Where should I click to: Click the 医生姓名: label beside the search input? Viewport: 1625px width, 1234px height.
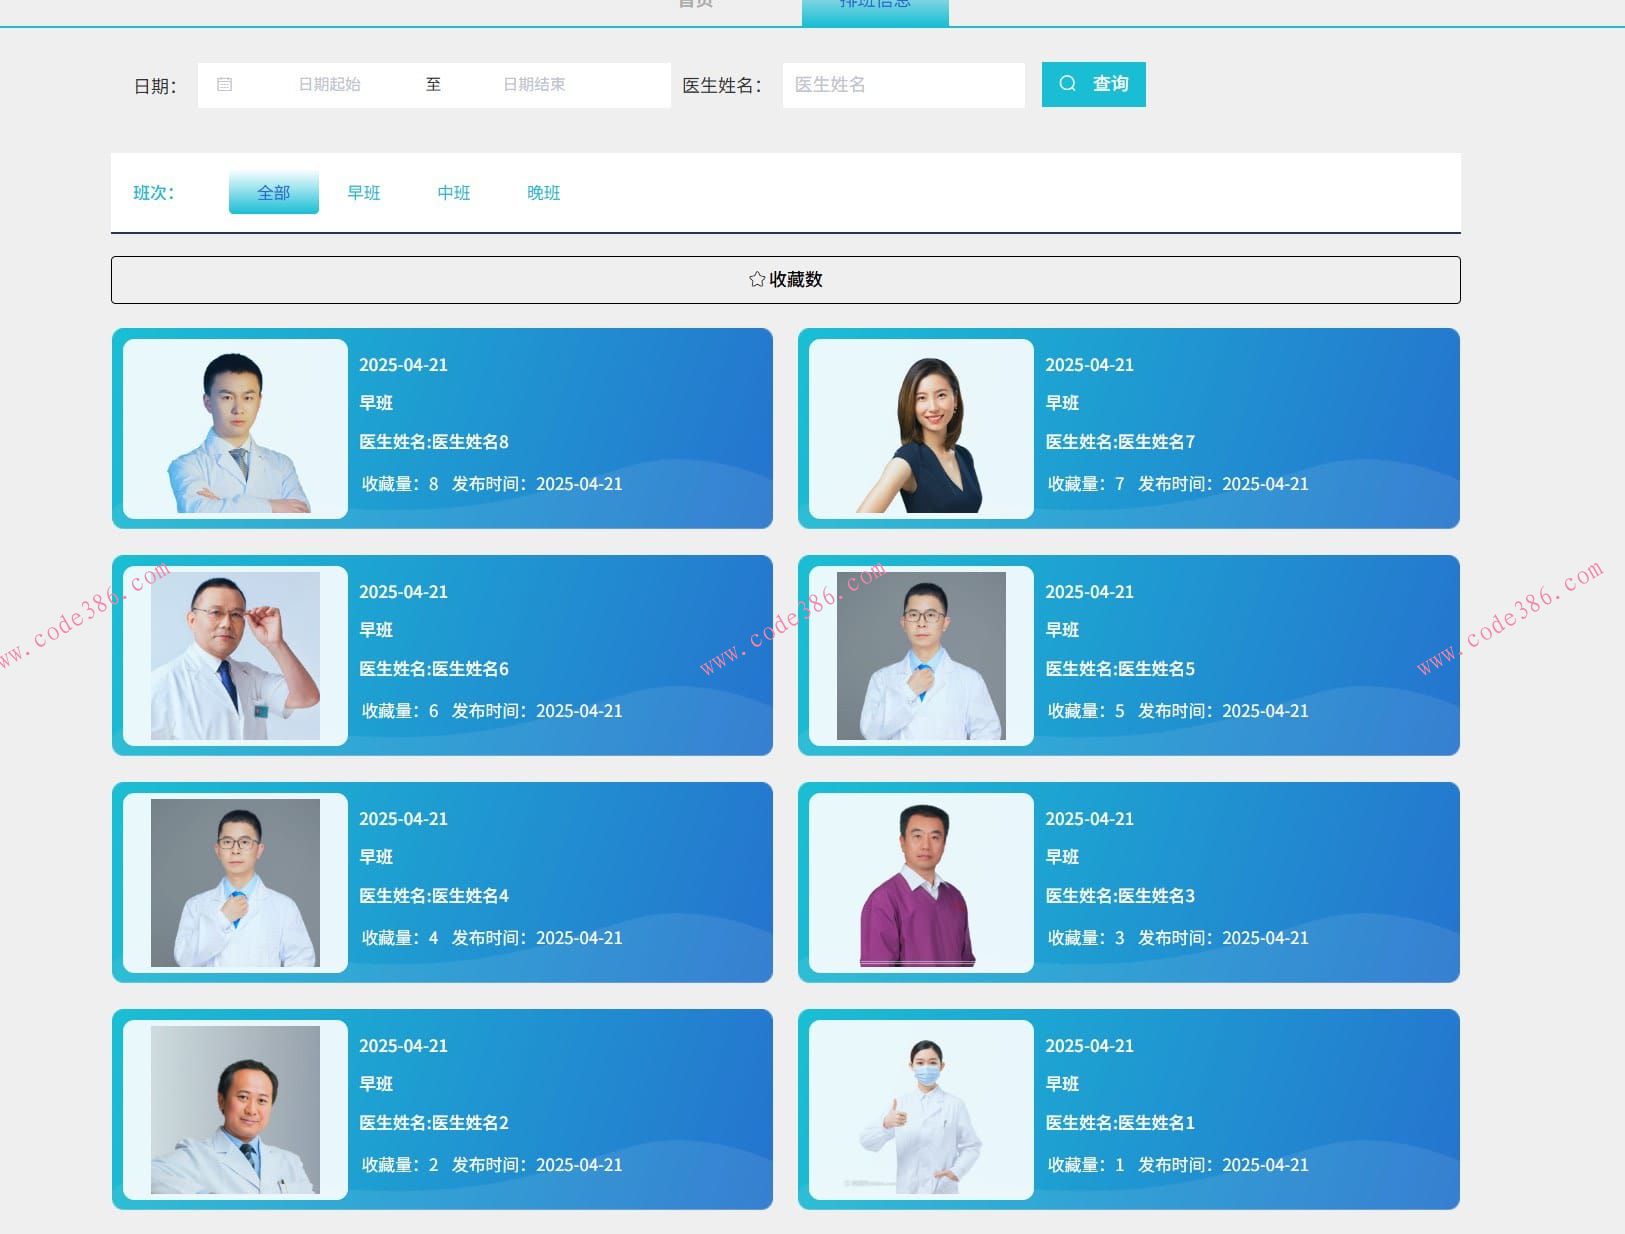(x=722, y=86)
